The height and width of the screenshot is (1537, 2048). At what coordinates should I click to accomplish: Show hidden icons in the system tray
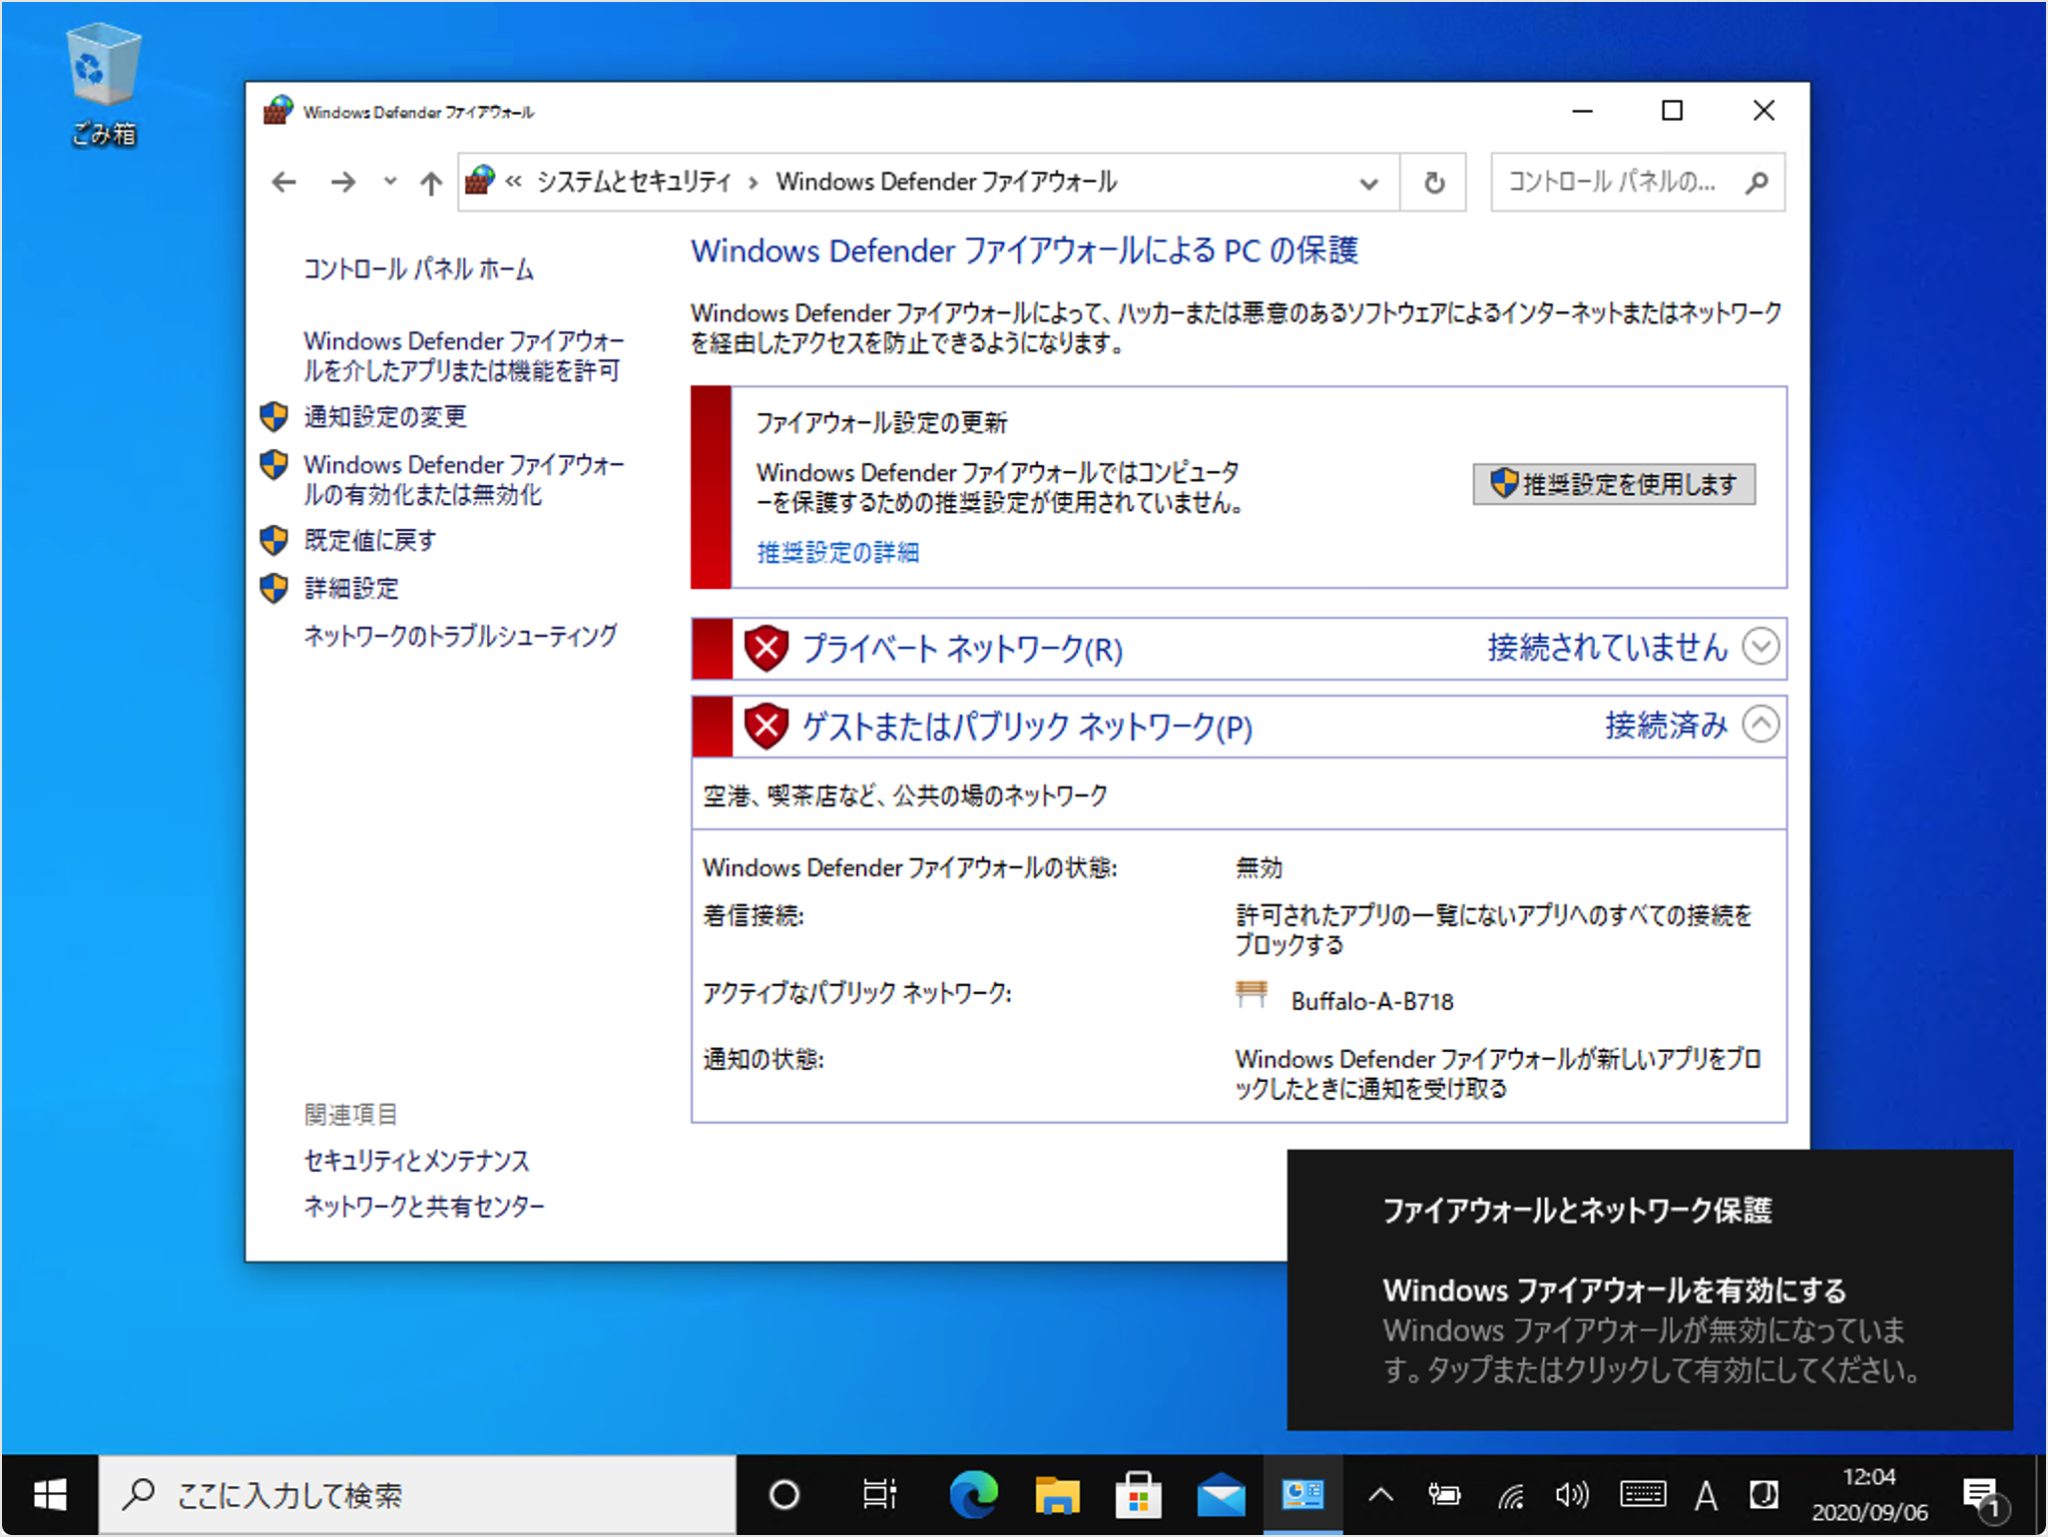click(x=1381, y=1496)
